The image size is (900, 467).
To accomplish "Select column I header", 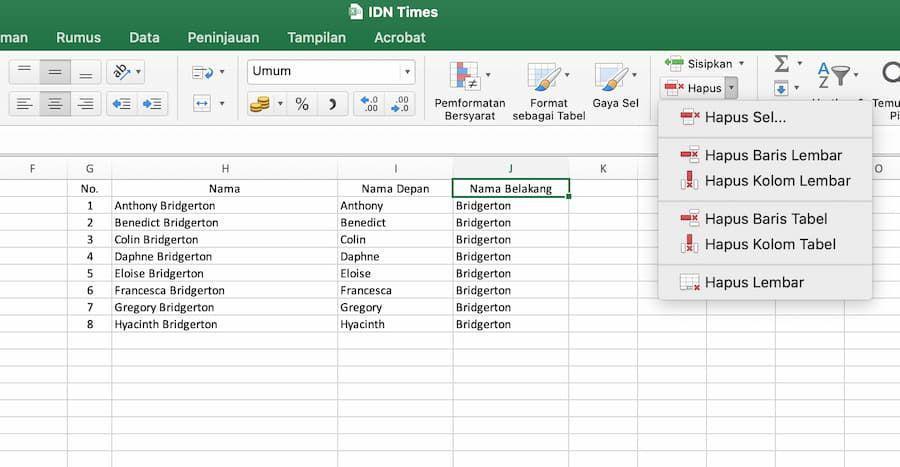I will pos(395,169).
